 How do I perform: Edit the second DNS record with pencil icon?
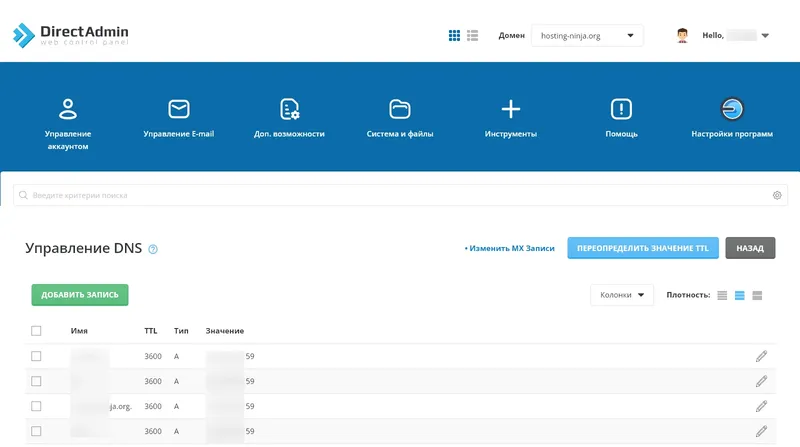pos(761,381)
